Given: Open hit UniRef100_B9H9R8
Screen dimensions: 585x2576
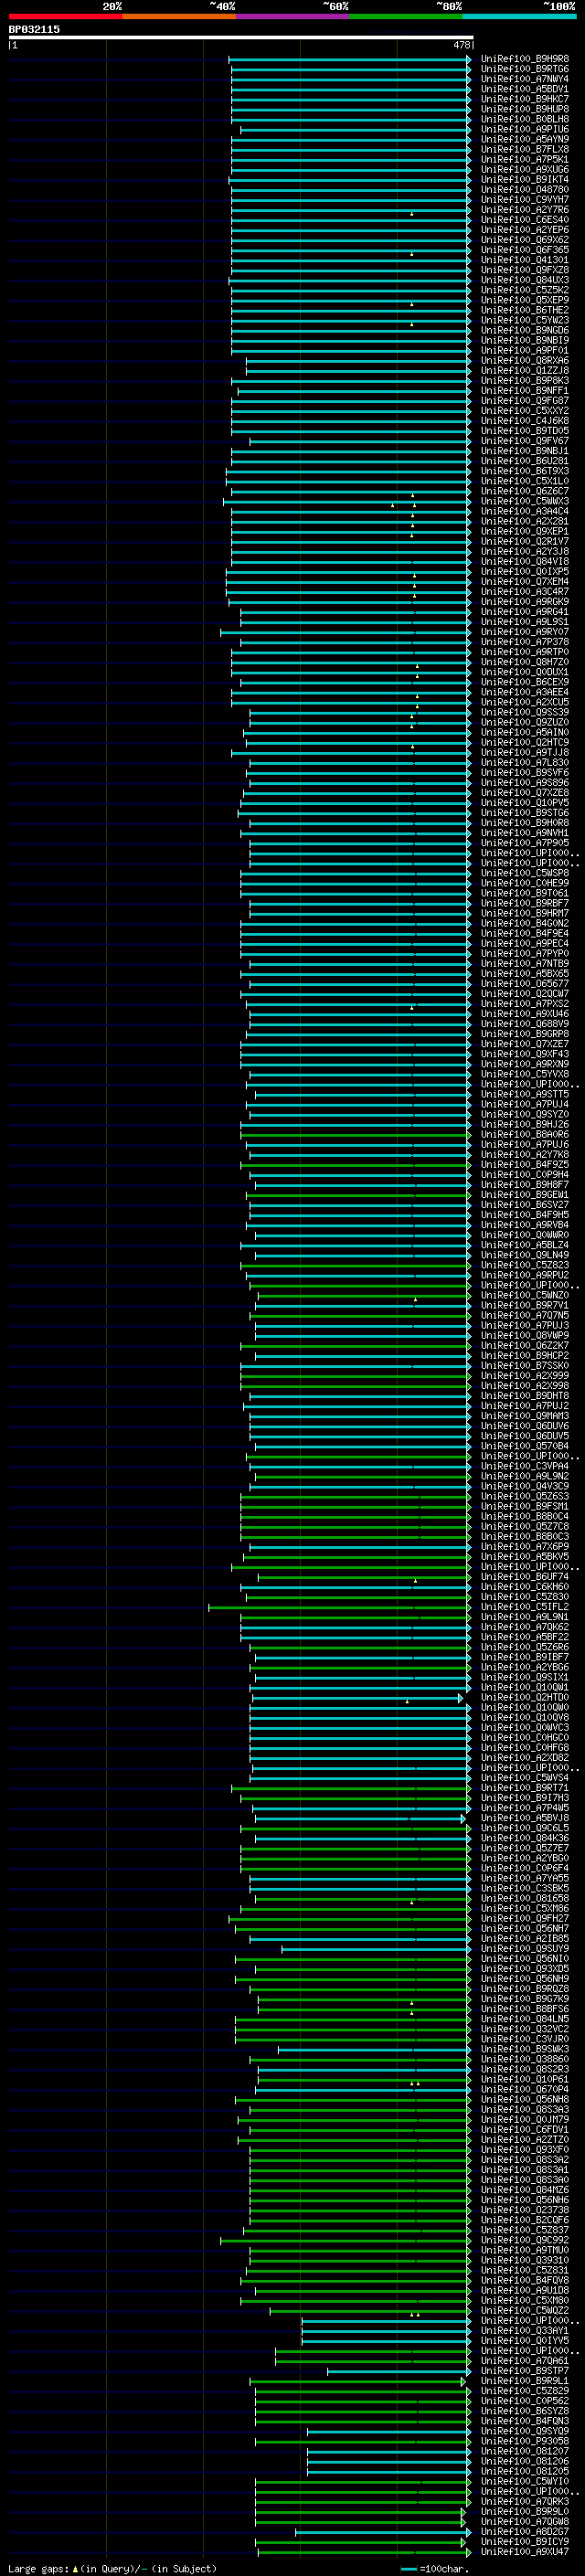Looking at the screenshot, I should [525, 59].
